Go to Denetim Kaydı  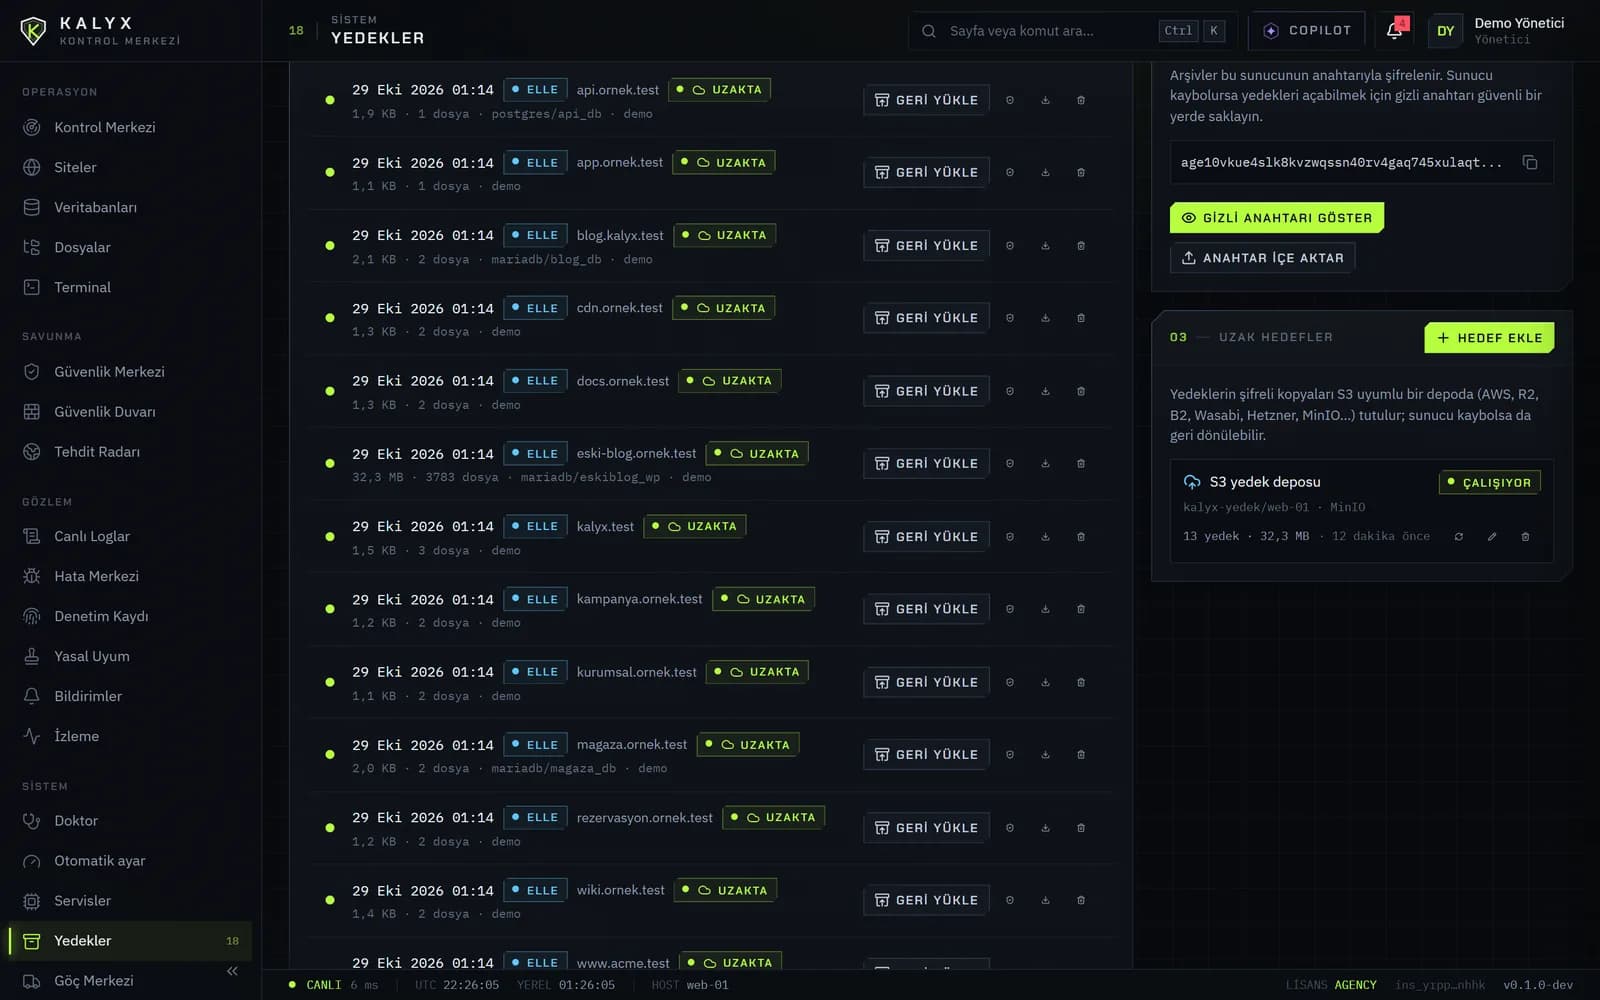pos(130,616)
